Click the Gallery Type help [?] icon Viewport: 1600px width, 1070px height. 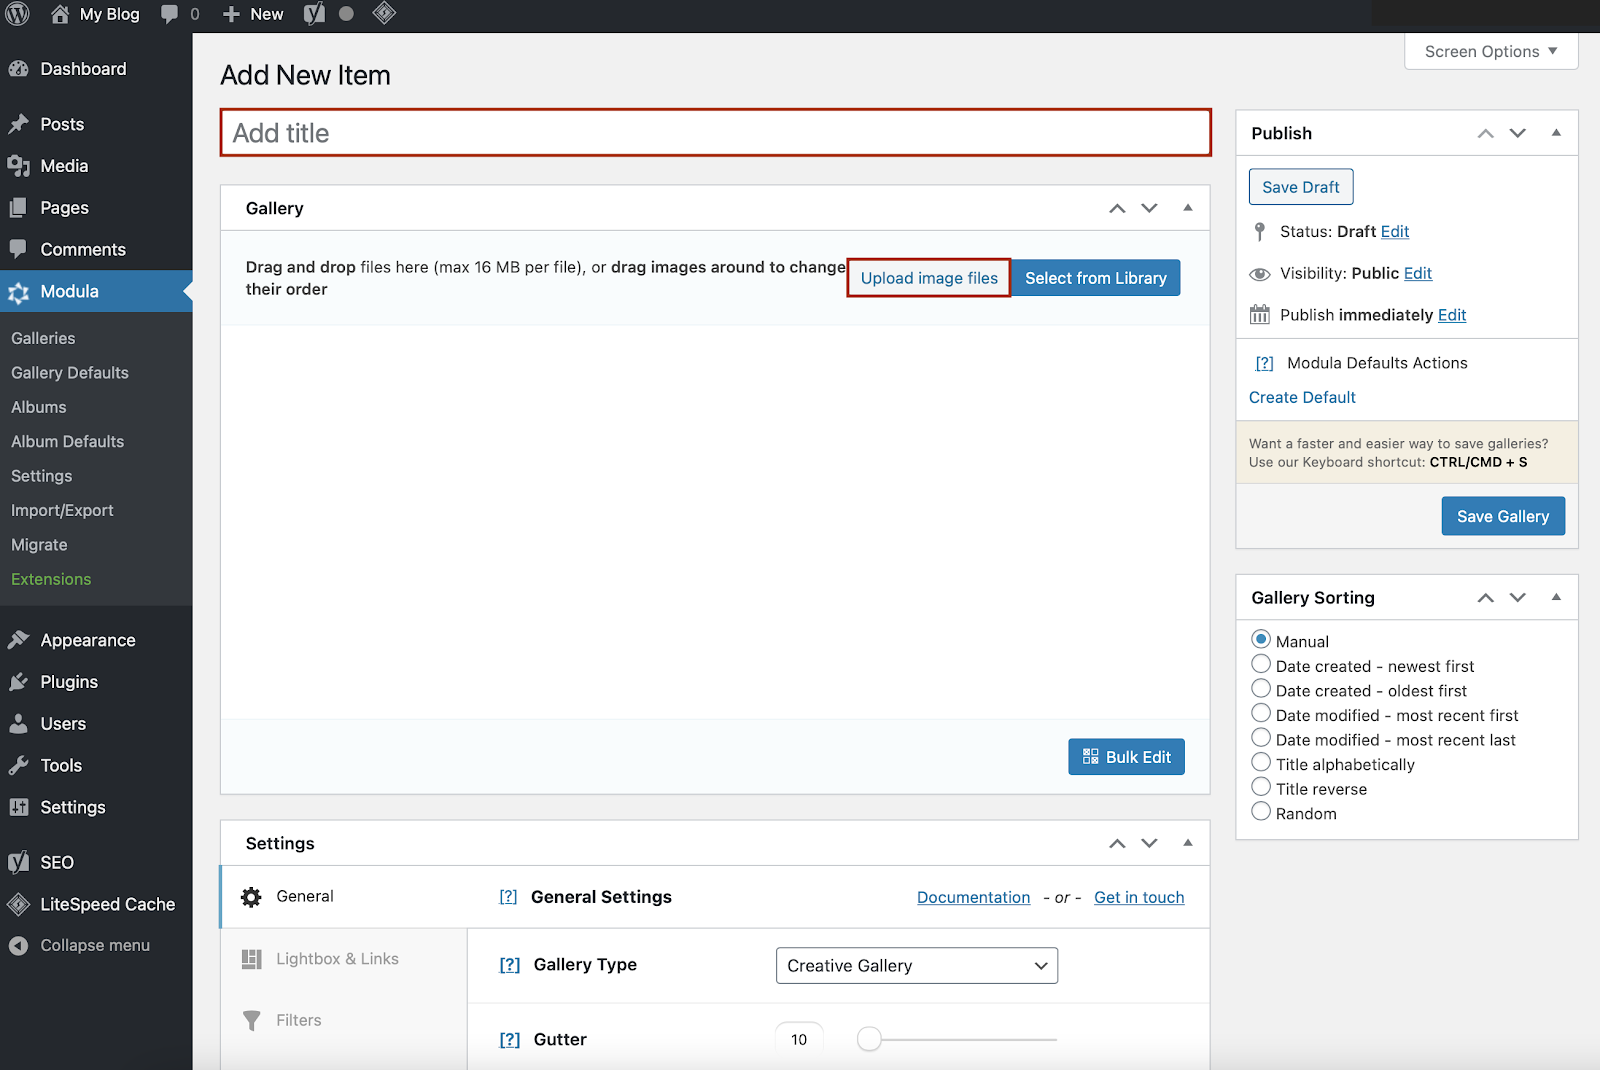click(510, 965)
